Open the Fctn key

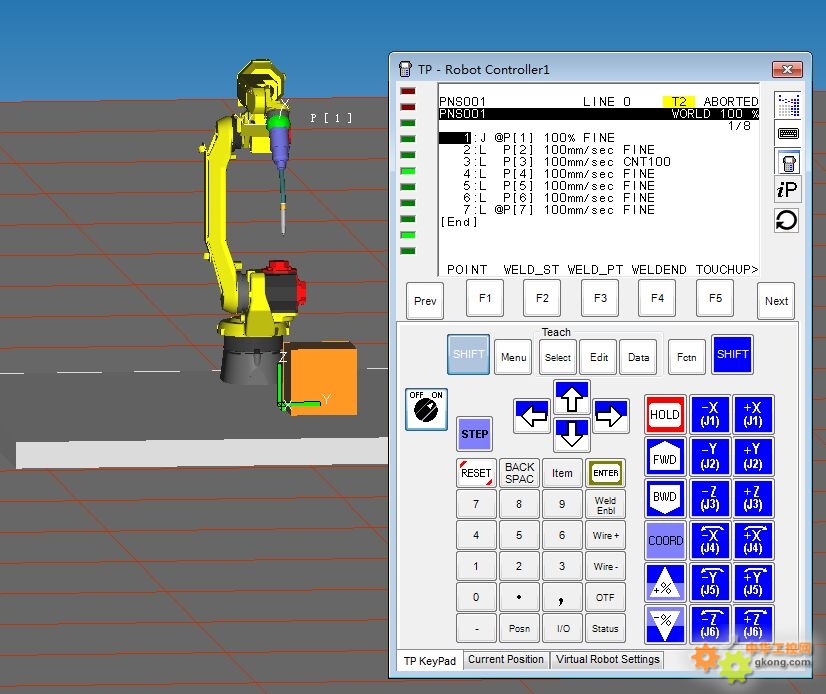tap(687, 357)
